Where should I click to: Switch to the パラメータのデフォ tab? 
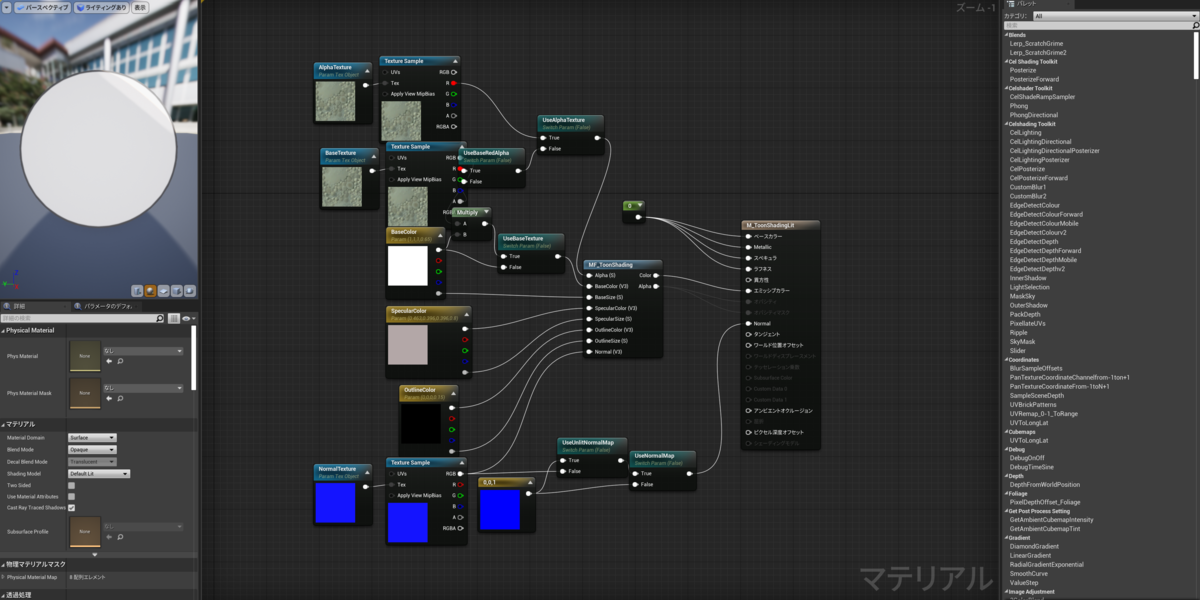tap(108, 307)
